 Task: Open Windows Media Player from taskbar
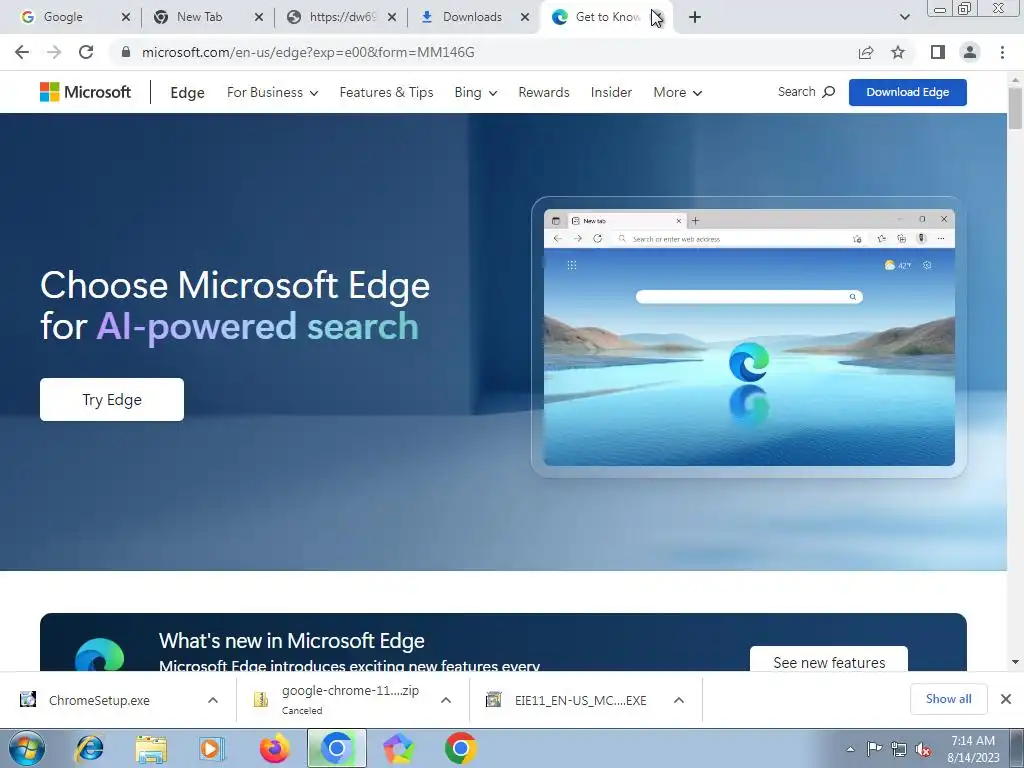click(x=212, y=748)
